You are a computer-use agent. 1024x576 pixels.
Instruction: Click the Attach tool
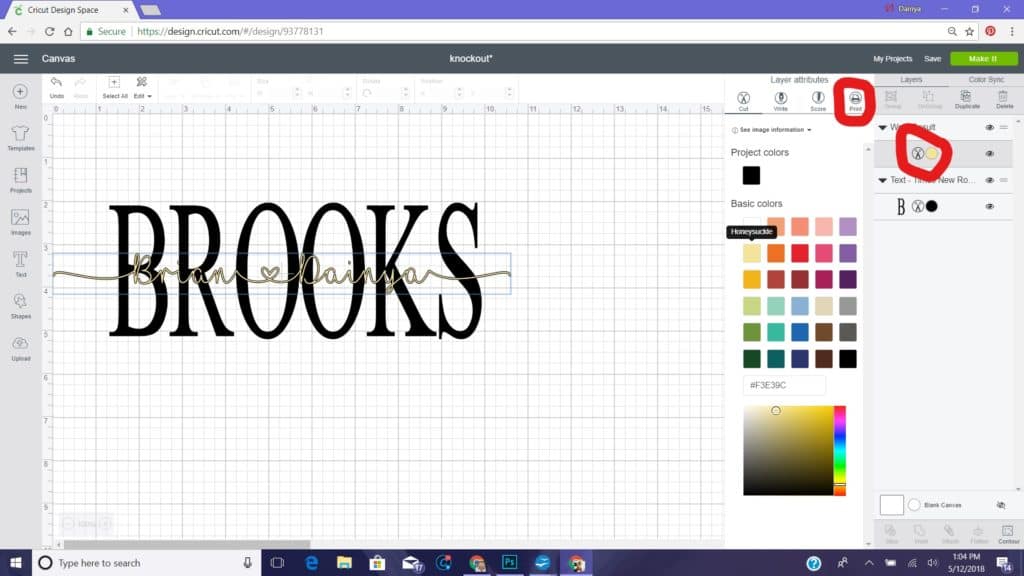(x=950, y=534)
